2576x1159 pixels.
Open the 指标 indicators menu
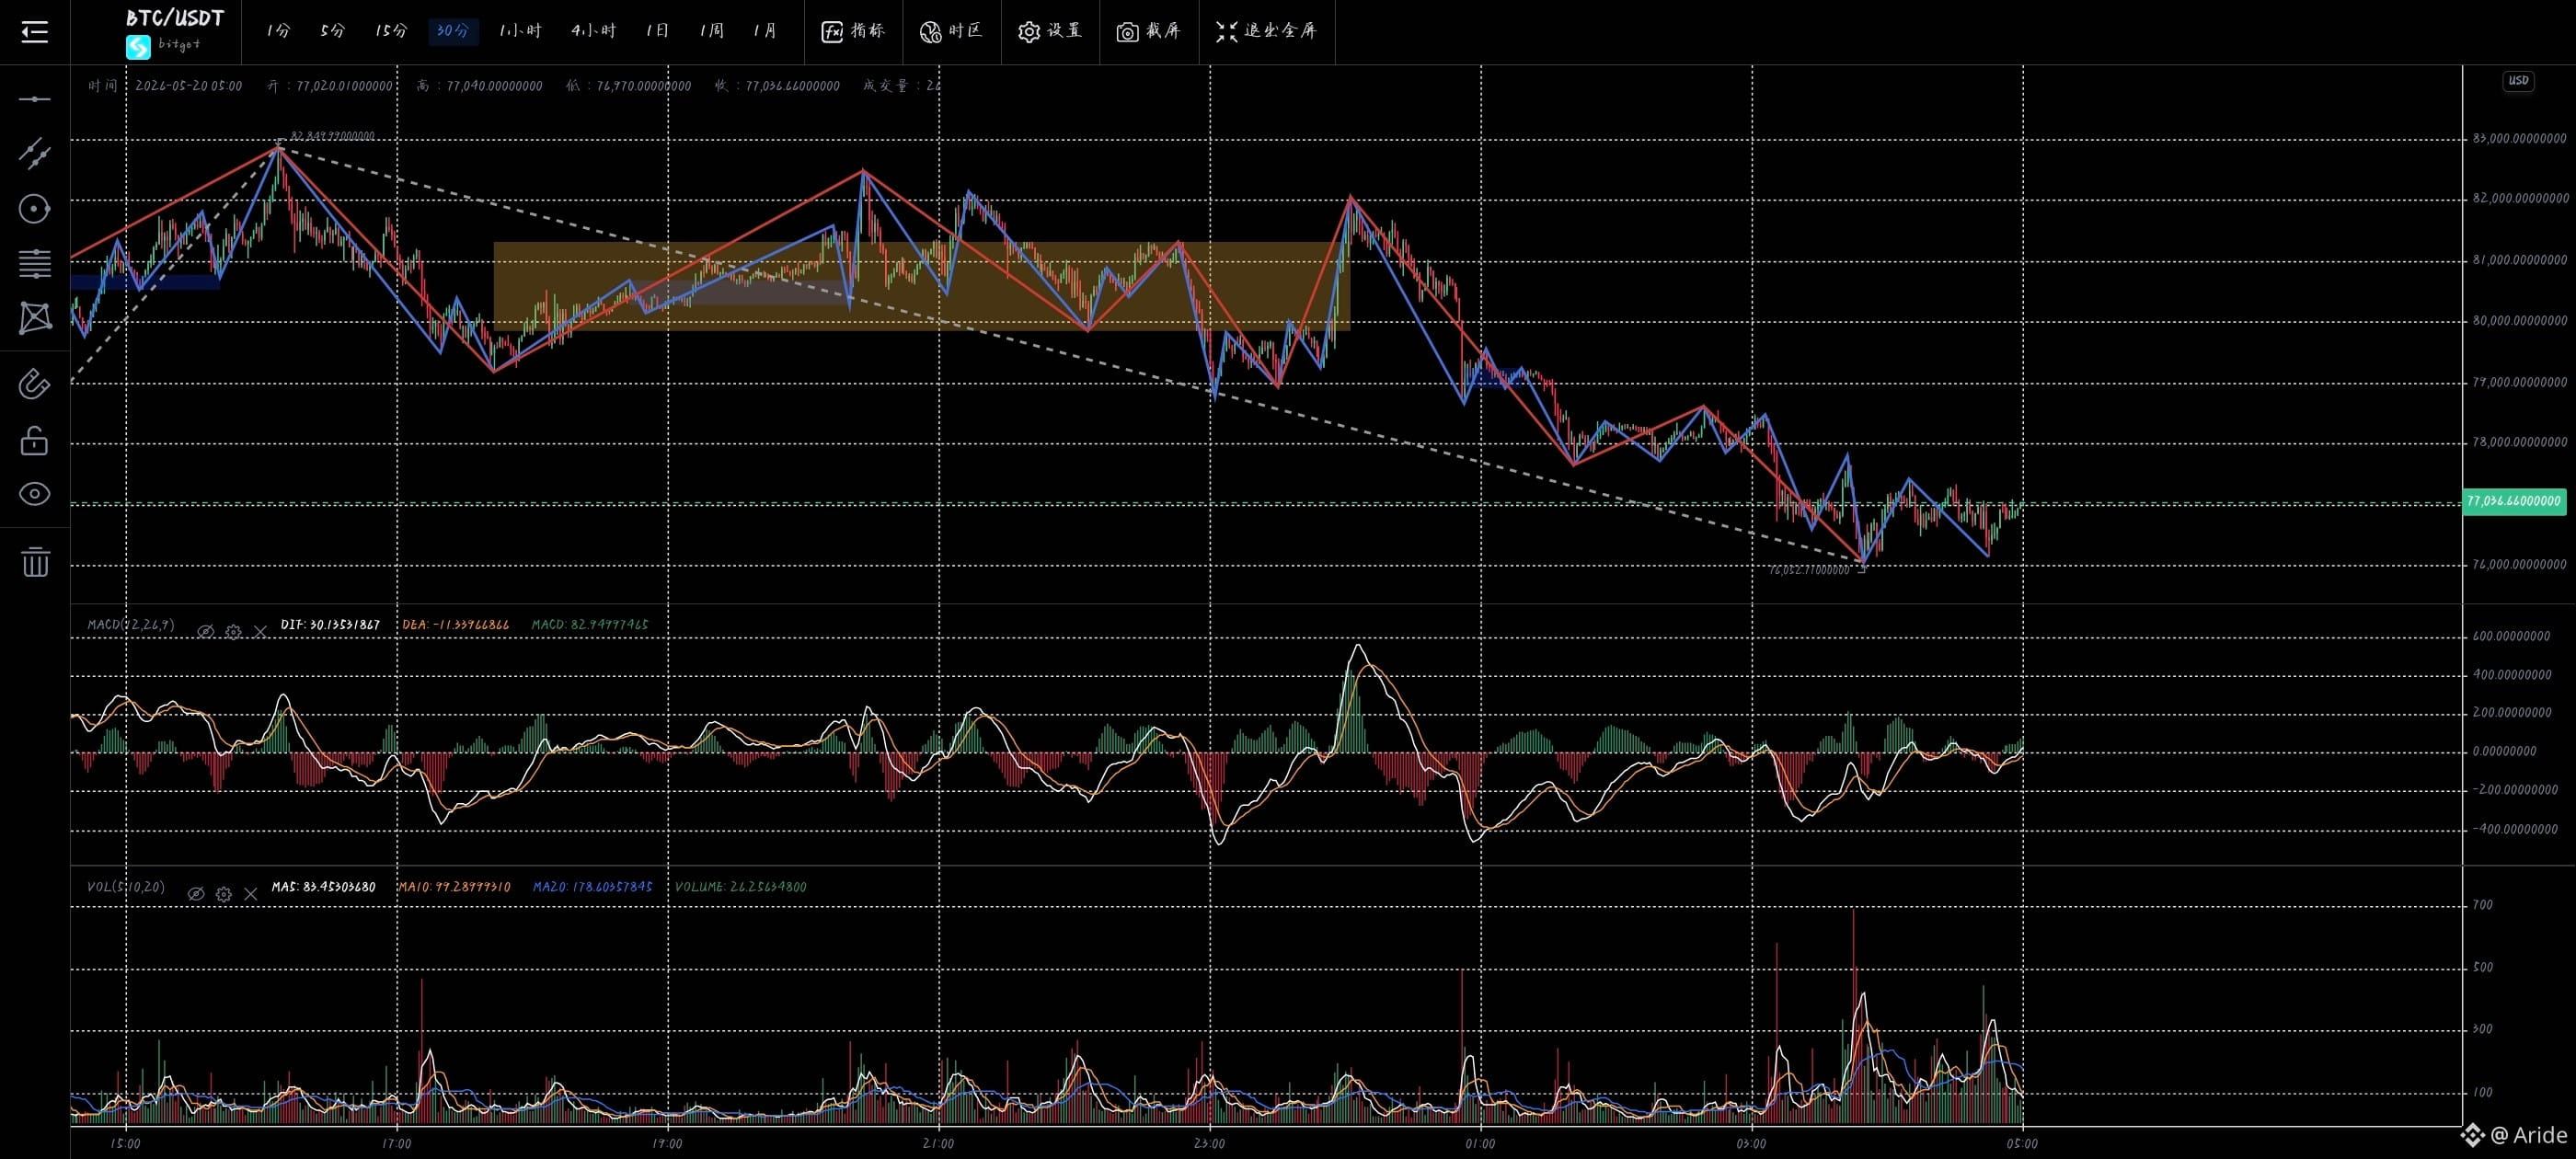coord(853,32)
